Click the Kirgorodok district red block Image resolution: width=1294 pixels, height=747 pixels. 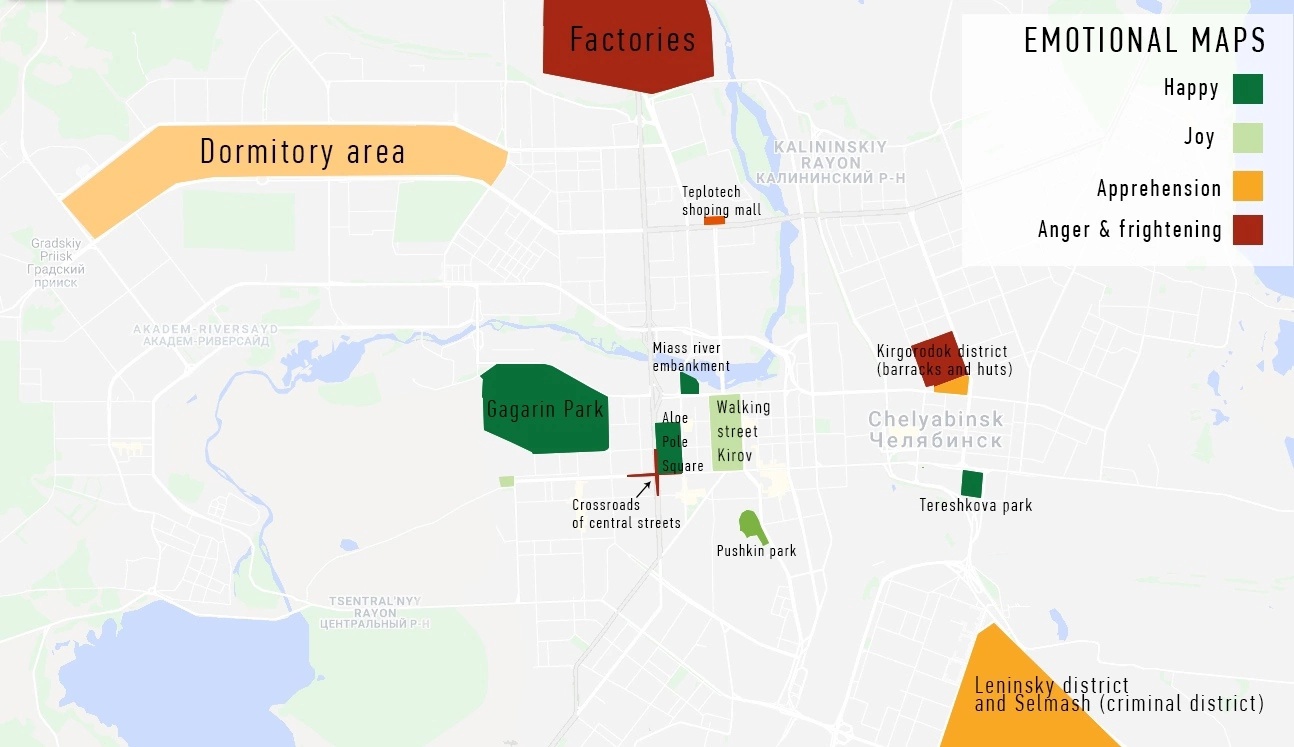coord(937,359)
